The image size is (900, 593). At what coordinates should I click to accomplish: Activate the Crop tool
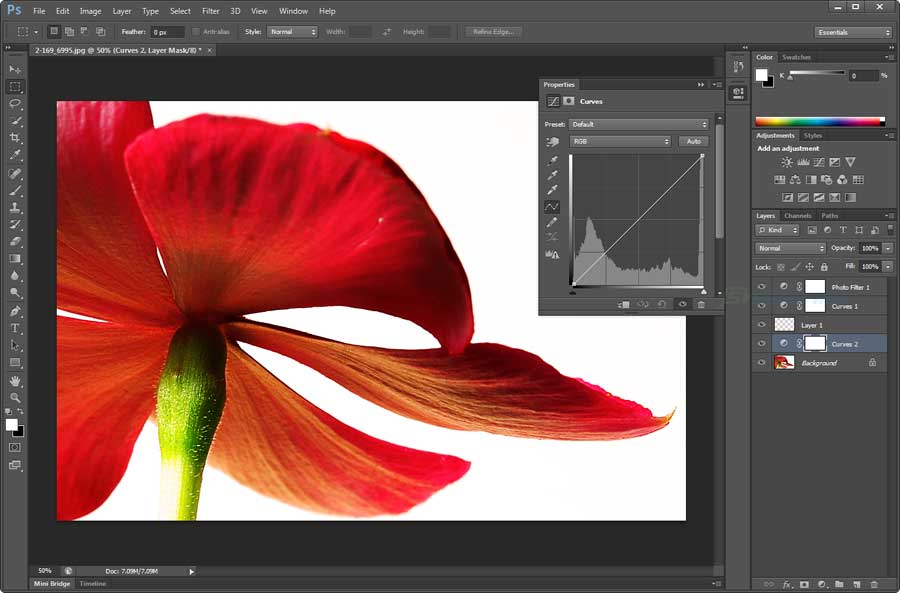click(x=14, y=138)
